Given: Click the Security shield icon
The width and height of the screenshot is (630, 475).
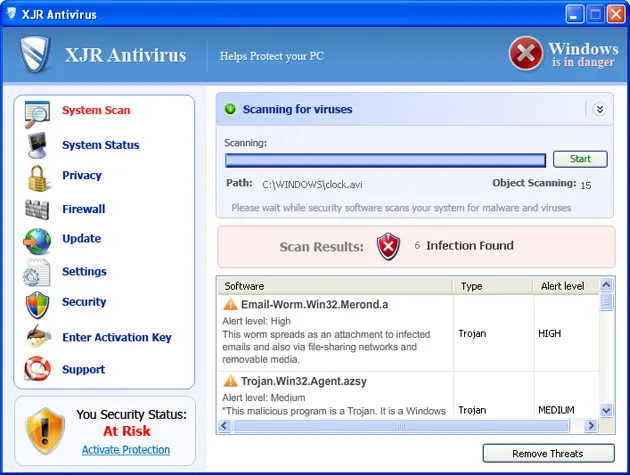Looking at the screenshot, I should [x=37, y=305].
